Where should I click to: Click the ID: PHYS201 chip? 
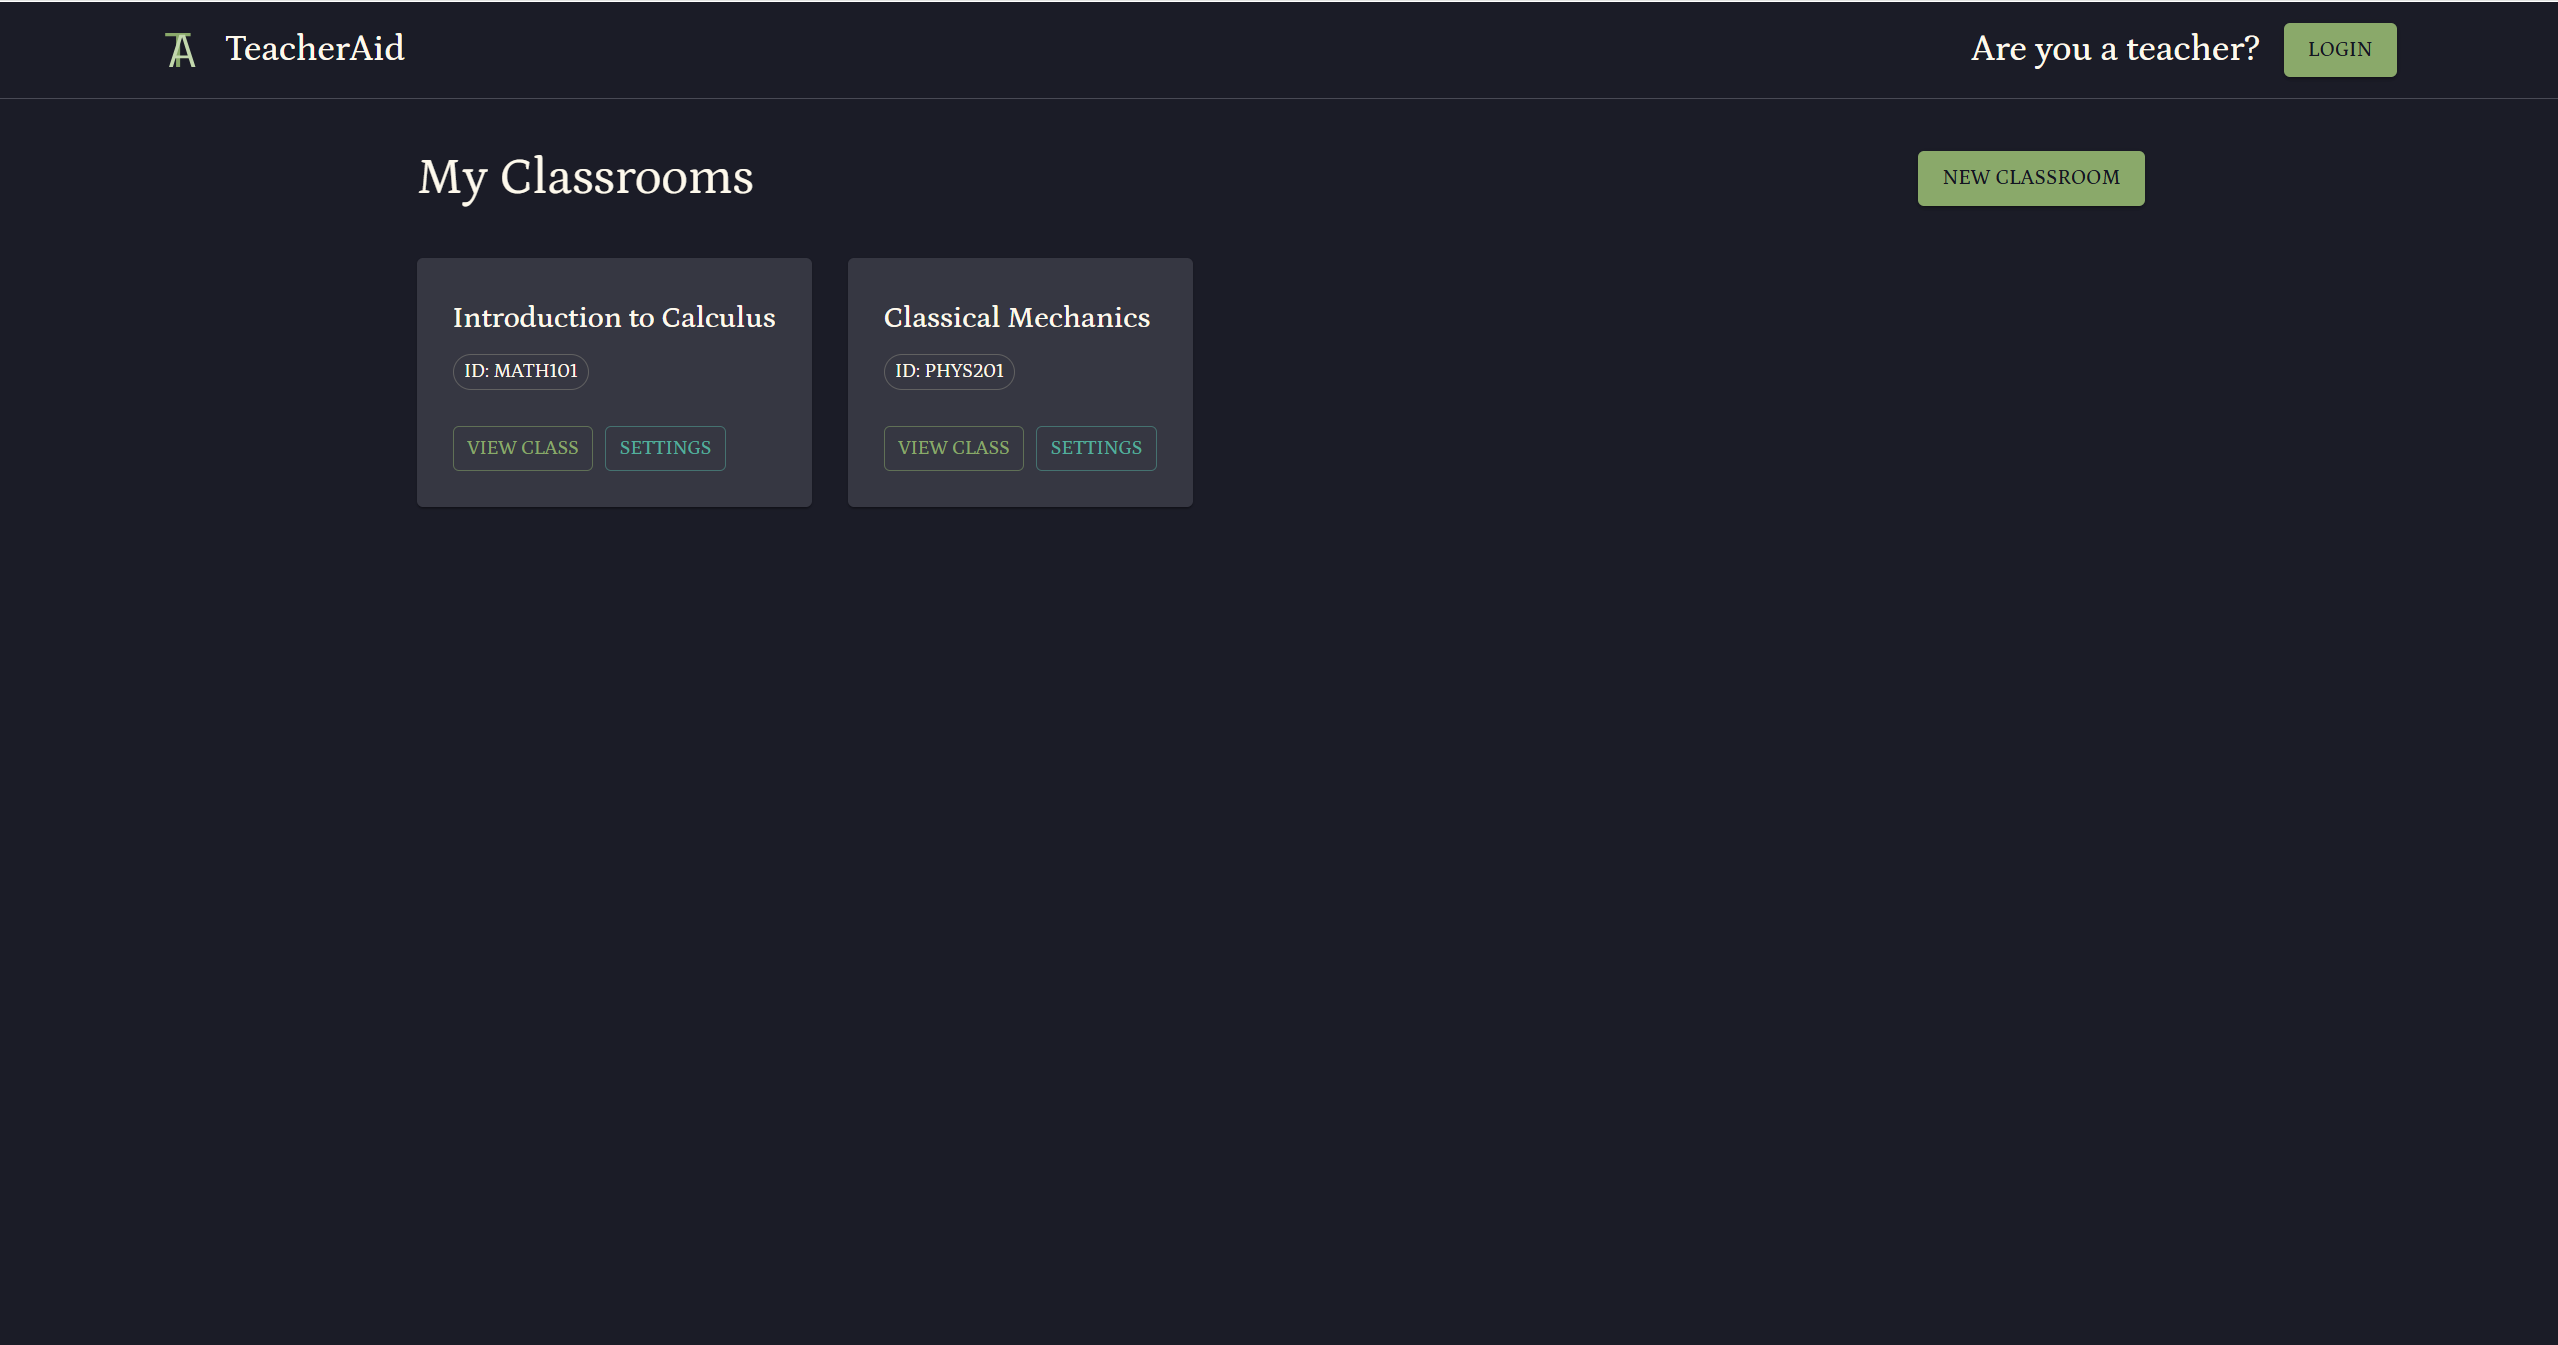tap(948, 371)
